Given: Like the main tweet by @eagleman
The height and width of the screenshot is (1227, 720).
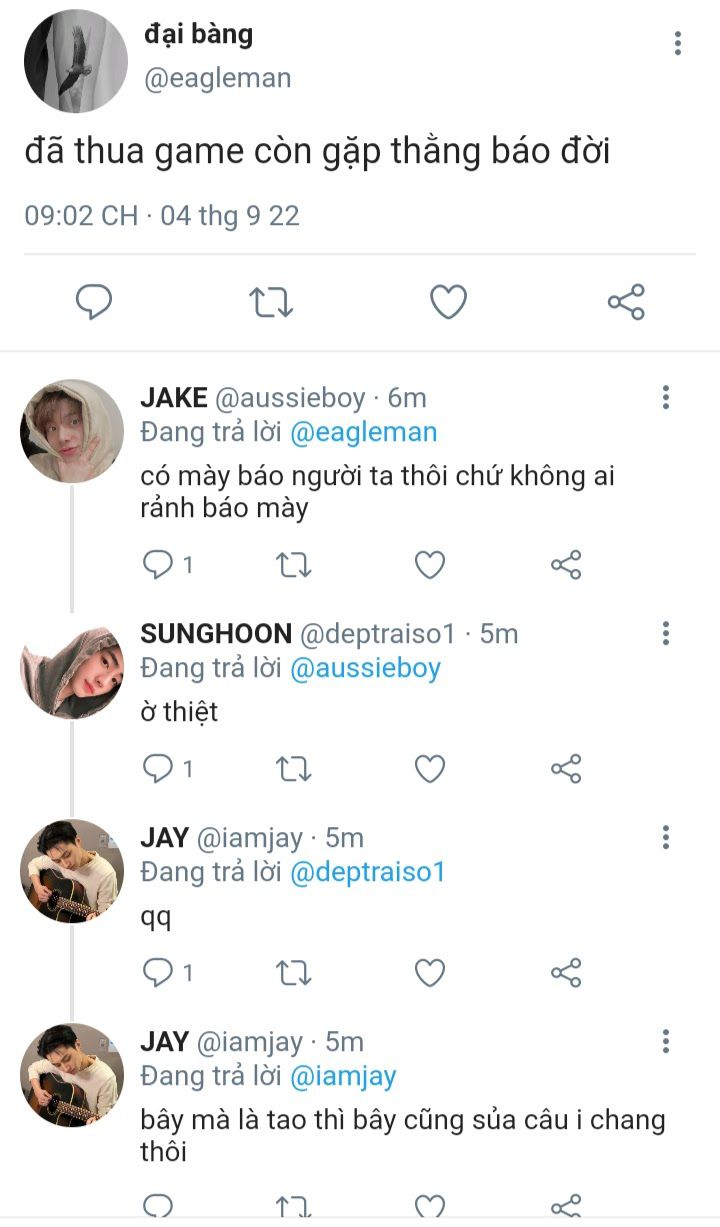Looking at the screenshot, I should (x=448, y=301).
